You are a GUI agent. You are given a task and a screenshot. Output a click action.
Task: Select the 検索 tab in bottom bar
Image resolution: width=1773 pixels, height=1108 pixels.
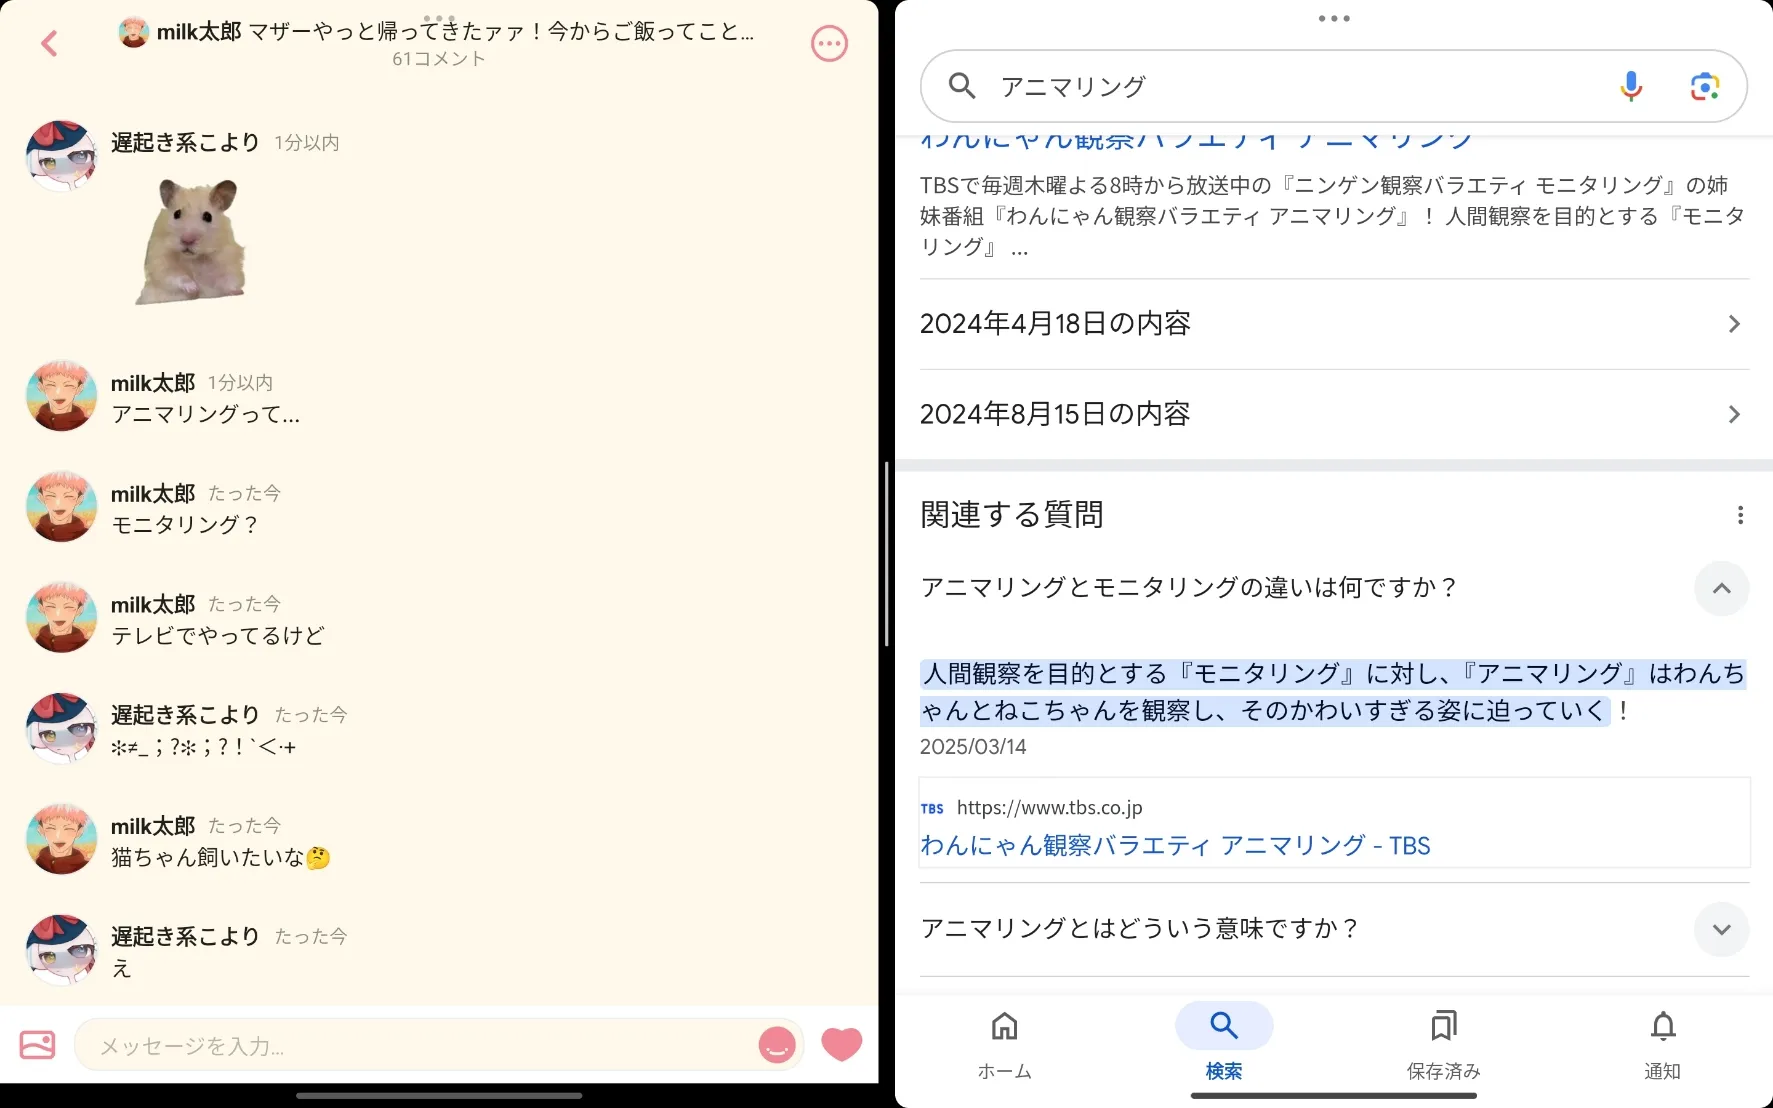coord(1223,1044)
